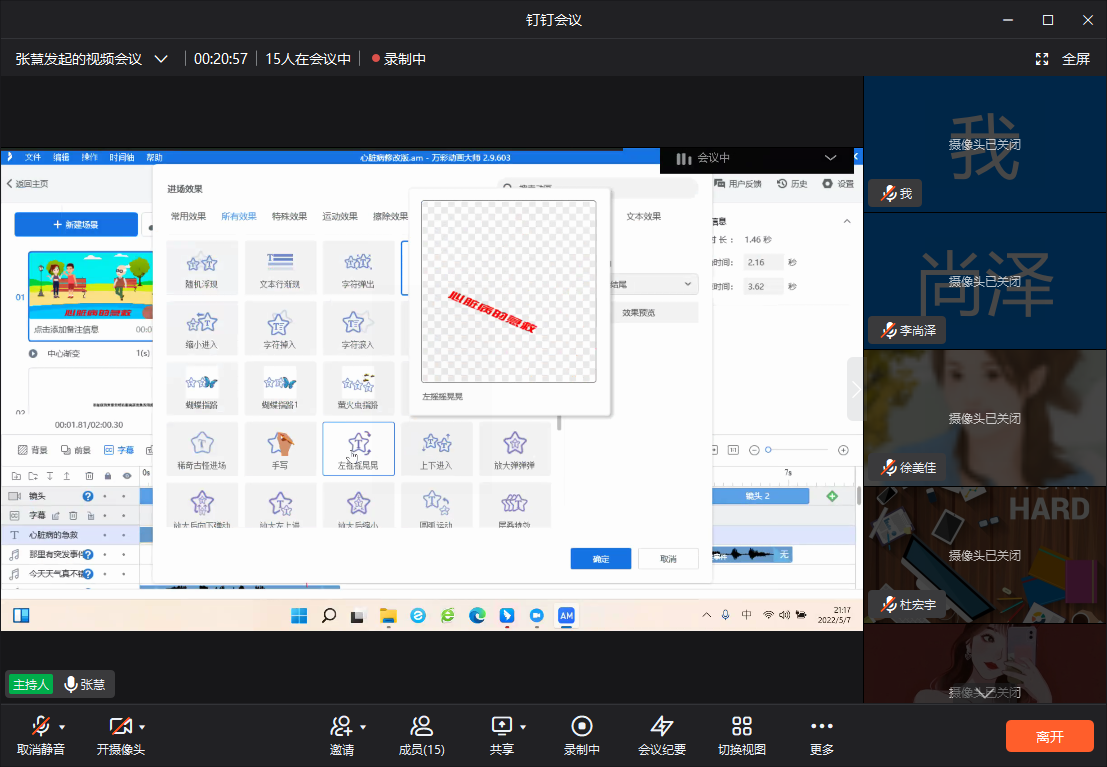
Task: Click the switch view (切换视图) icon
Action: (x=741, y=726)
